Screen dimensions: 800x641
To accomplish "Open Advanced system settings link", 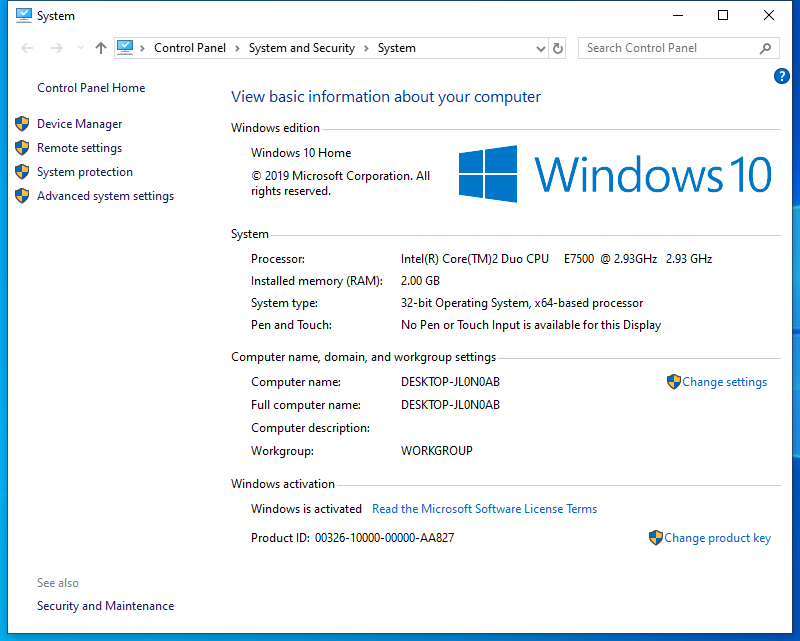I will [106, 196].
